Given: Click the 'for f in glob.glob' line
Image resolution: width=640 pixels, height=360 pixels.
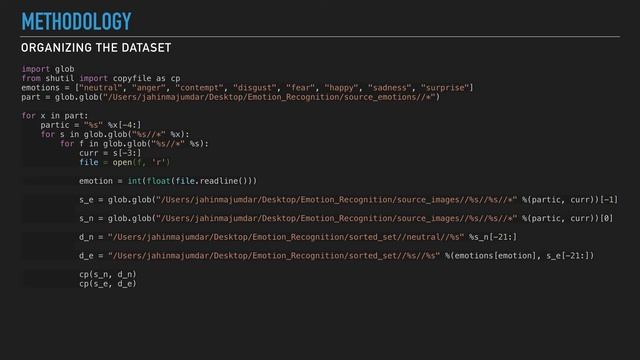Looking at the screenshot, I should pyautogui.click(x=134, y=144).
